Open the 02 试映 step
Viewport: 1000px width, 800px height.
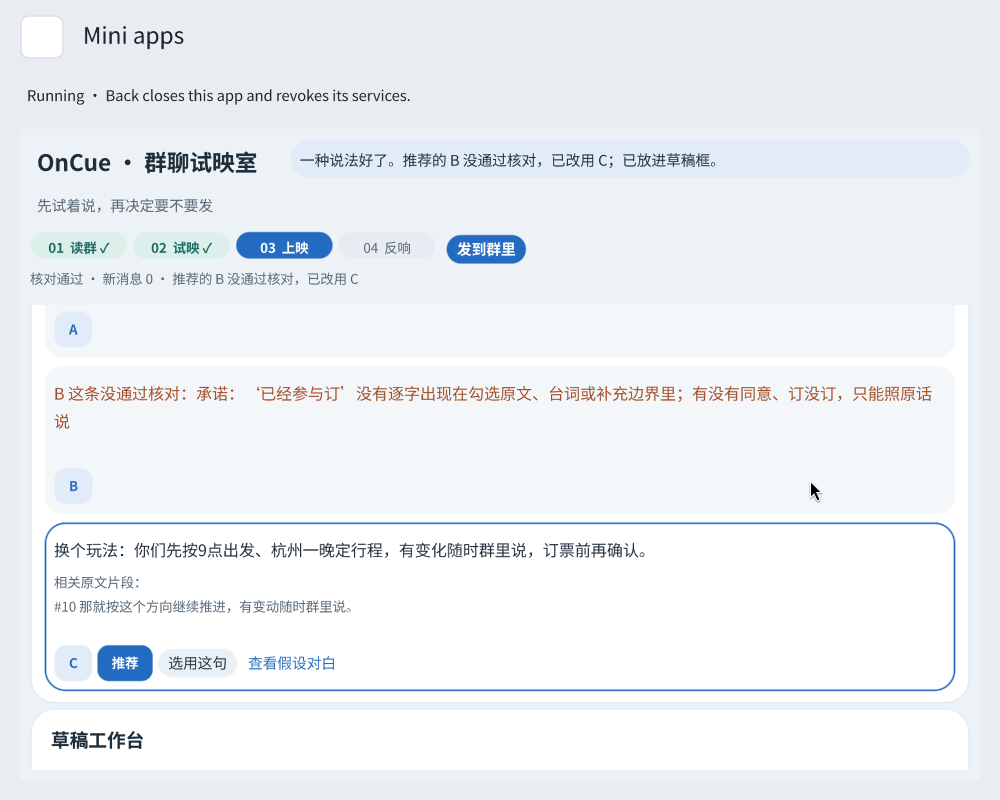(181, 248)
